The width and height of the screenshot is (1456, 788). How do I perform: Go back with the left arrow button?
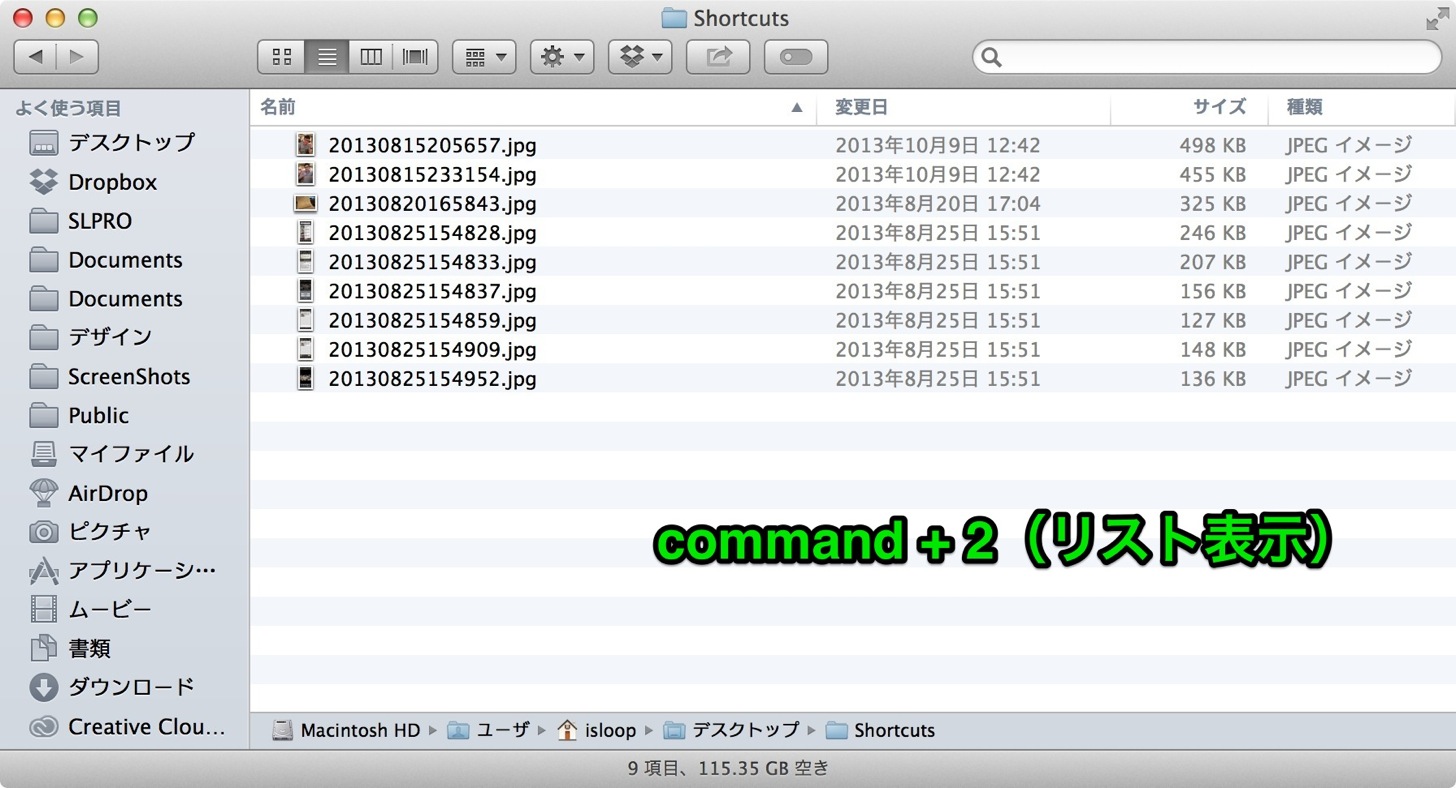35,57
